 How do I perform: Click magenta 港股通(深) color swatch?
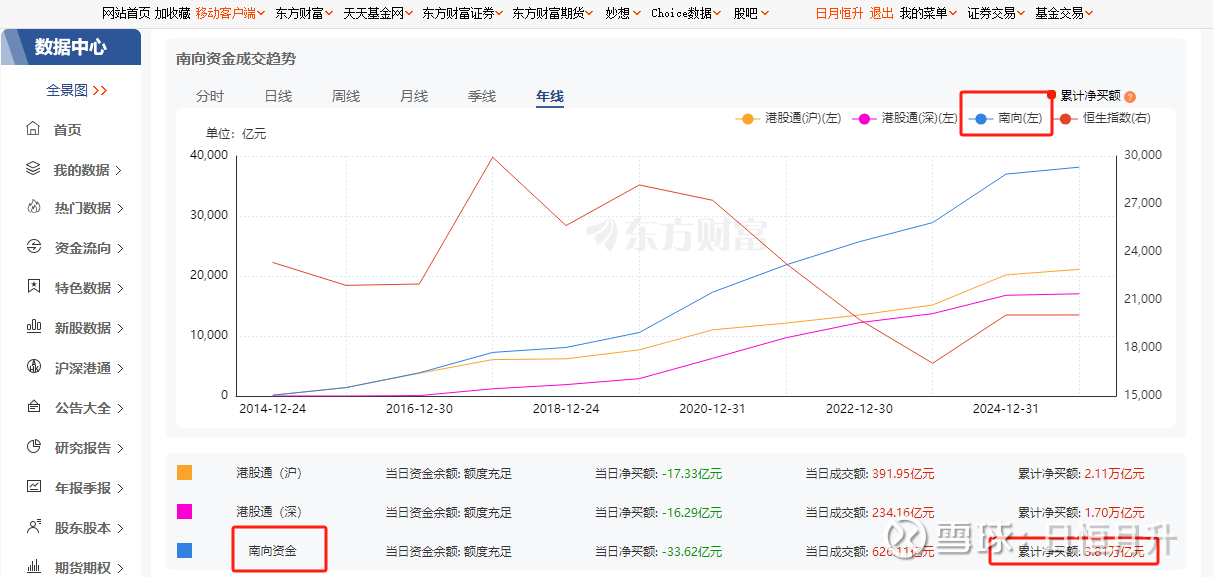point(184,512)
